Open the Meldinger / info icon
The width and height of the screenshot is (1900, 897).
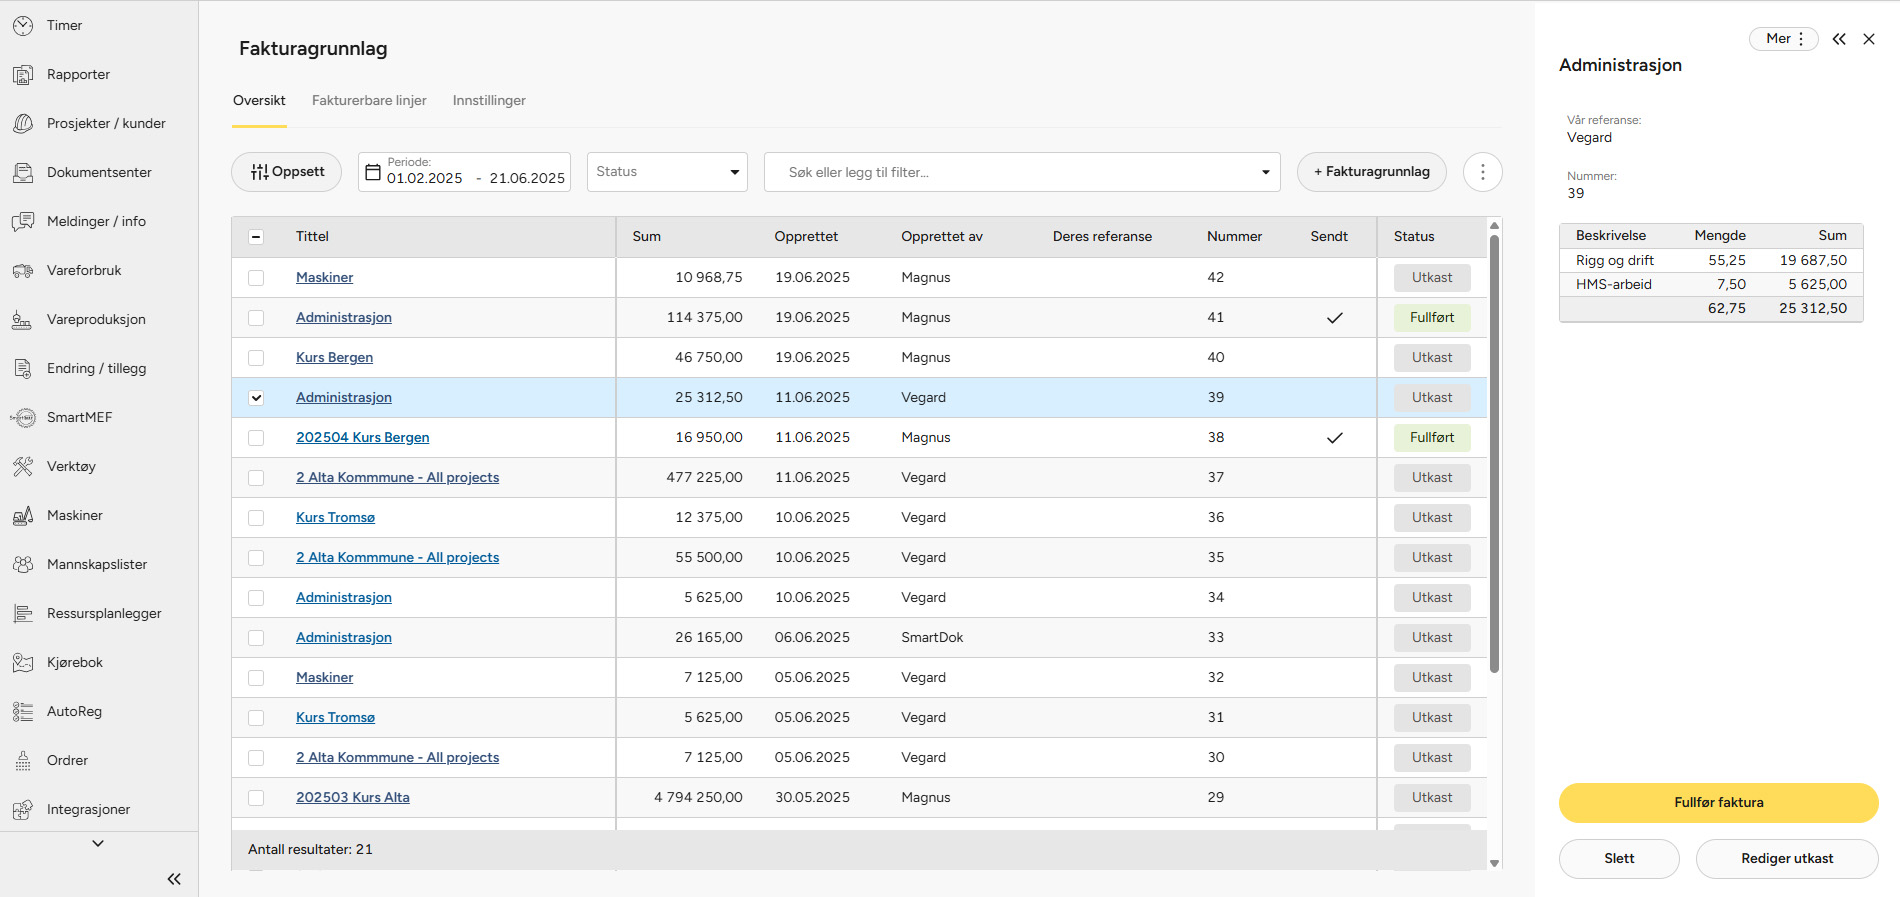coord(23,221)
